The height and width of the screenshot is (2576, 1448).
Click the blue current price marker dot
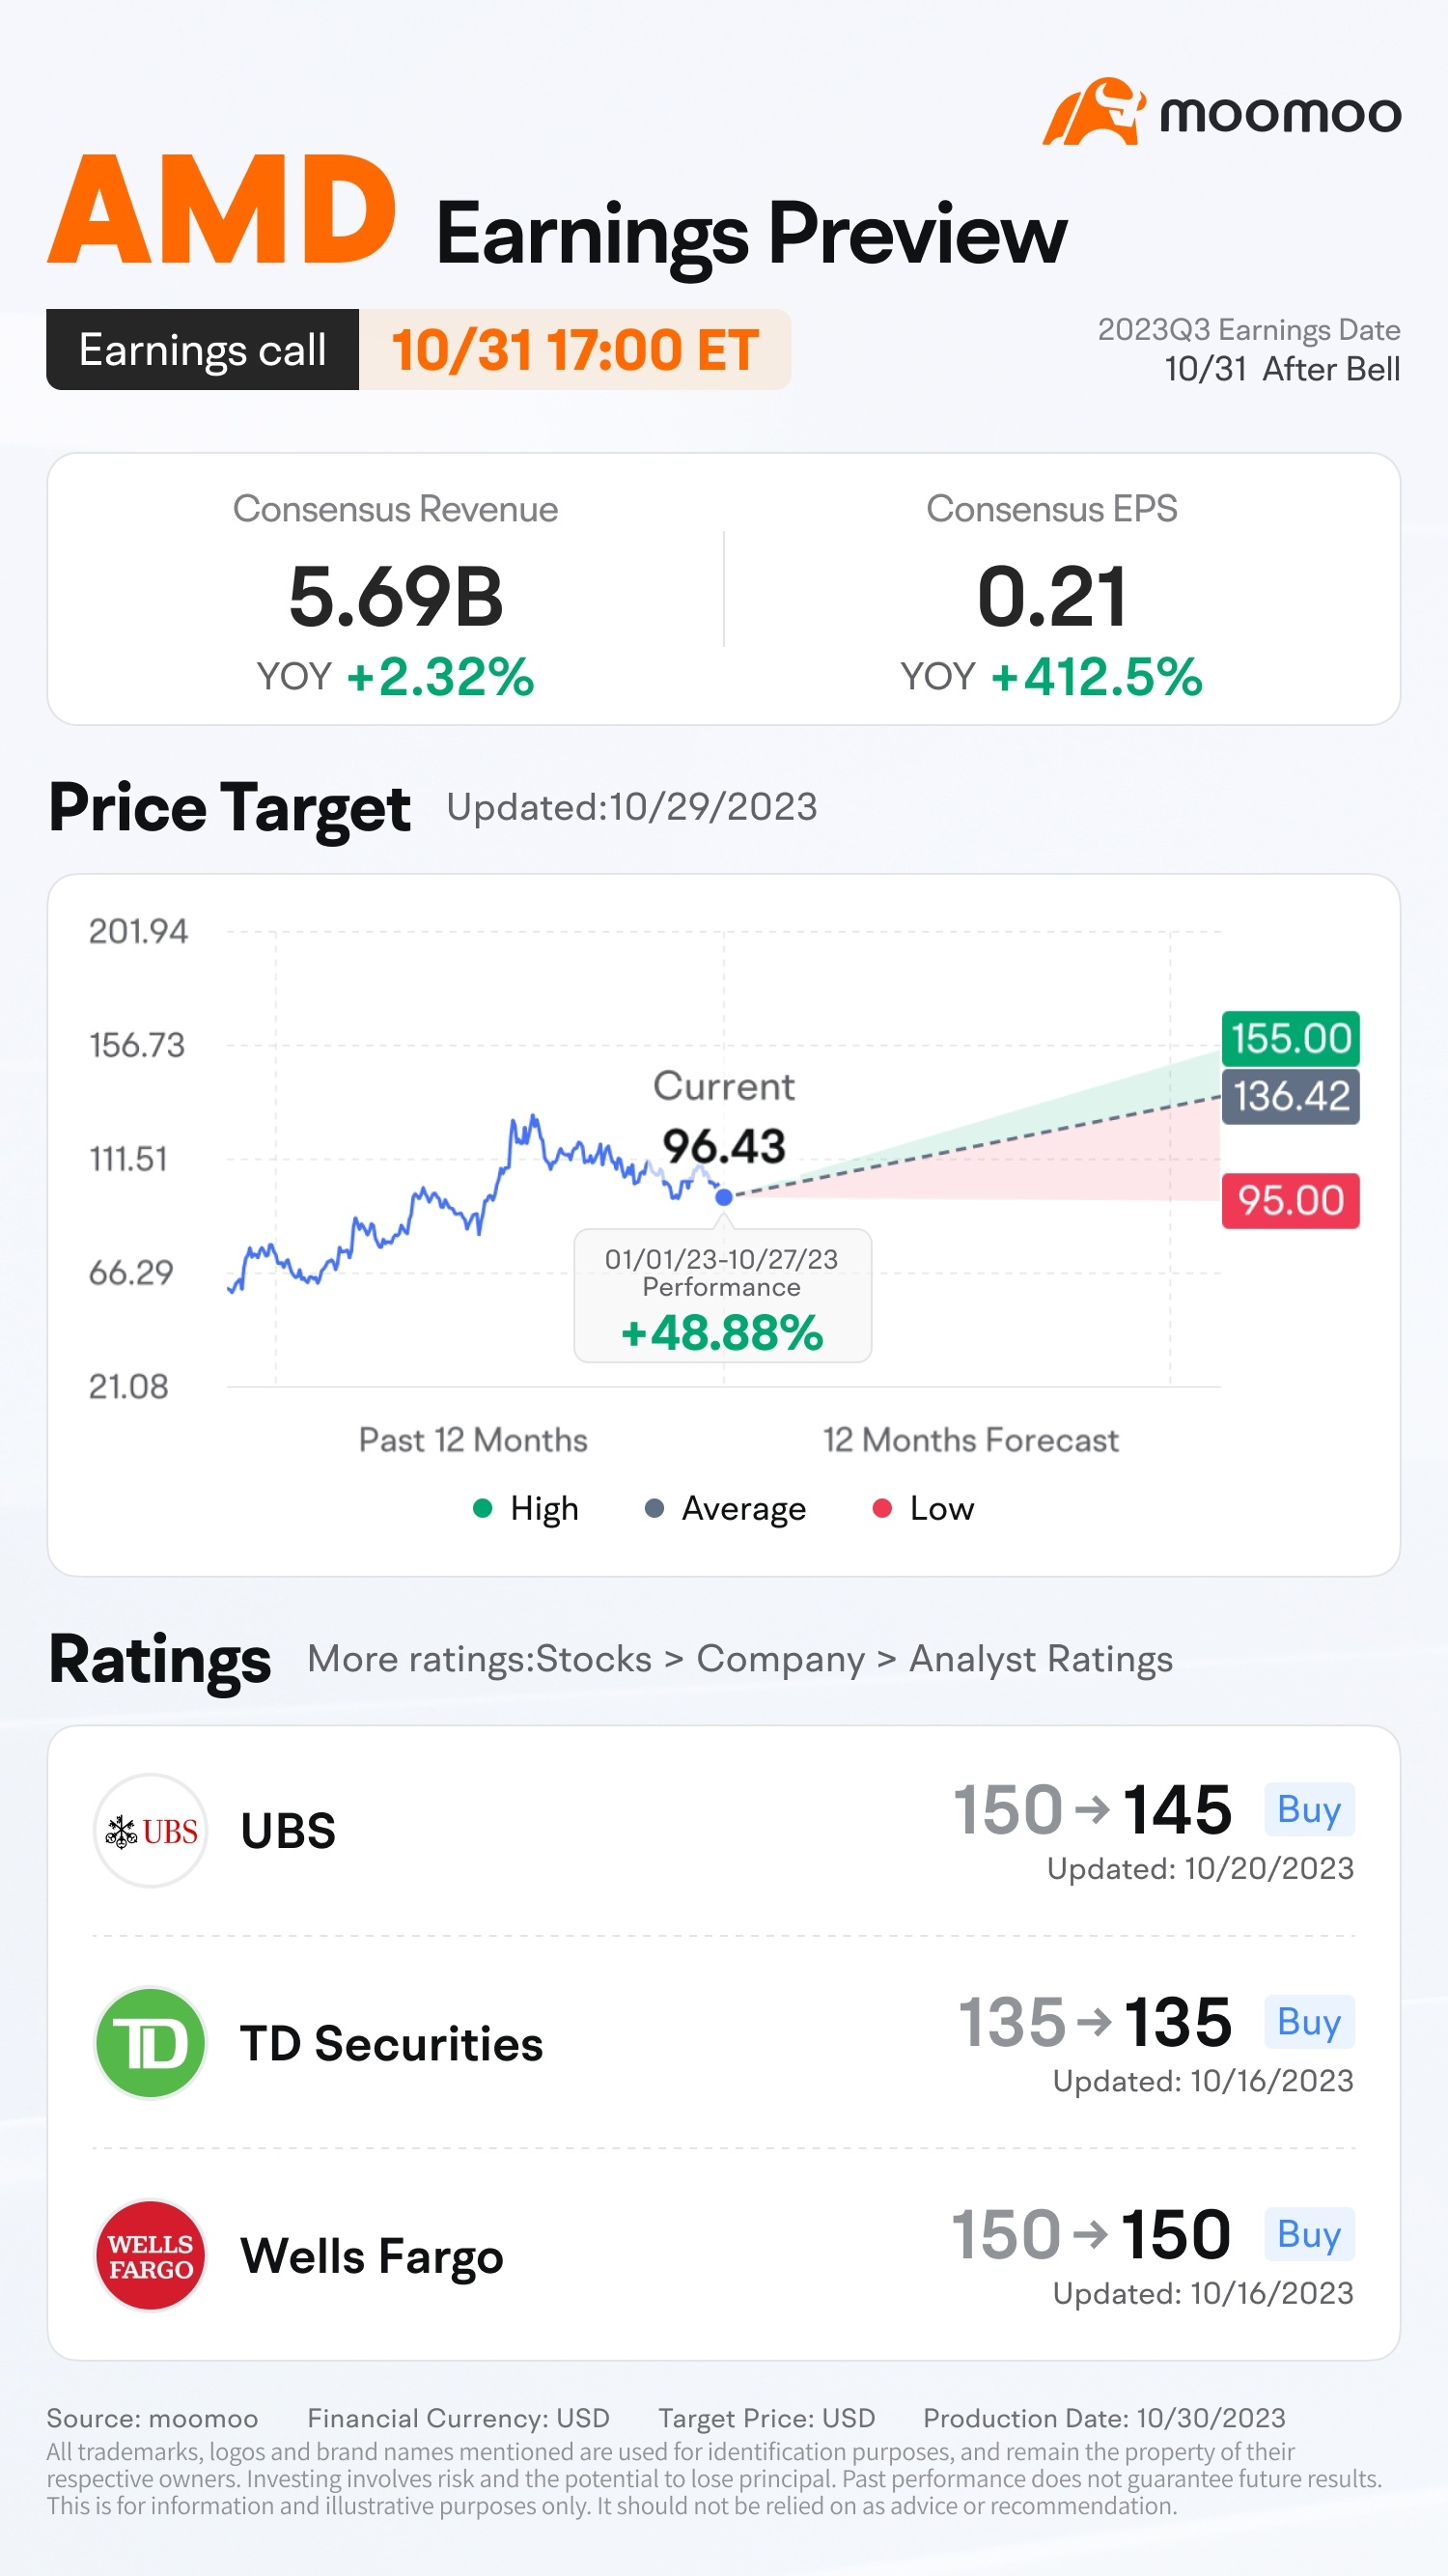(x=724, y=1197)
